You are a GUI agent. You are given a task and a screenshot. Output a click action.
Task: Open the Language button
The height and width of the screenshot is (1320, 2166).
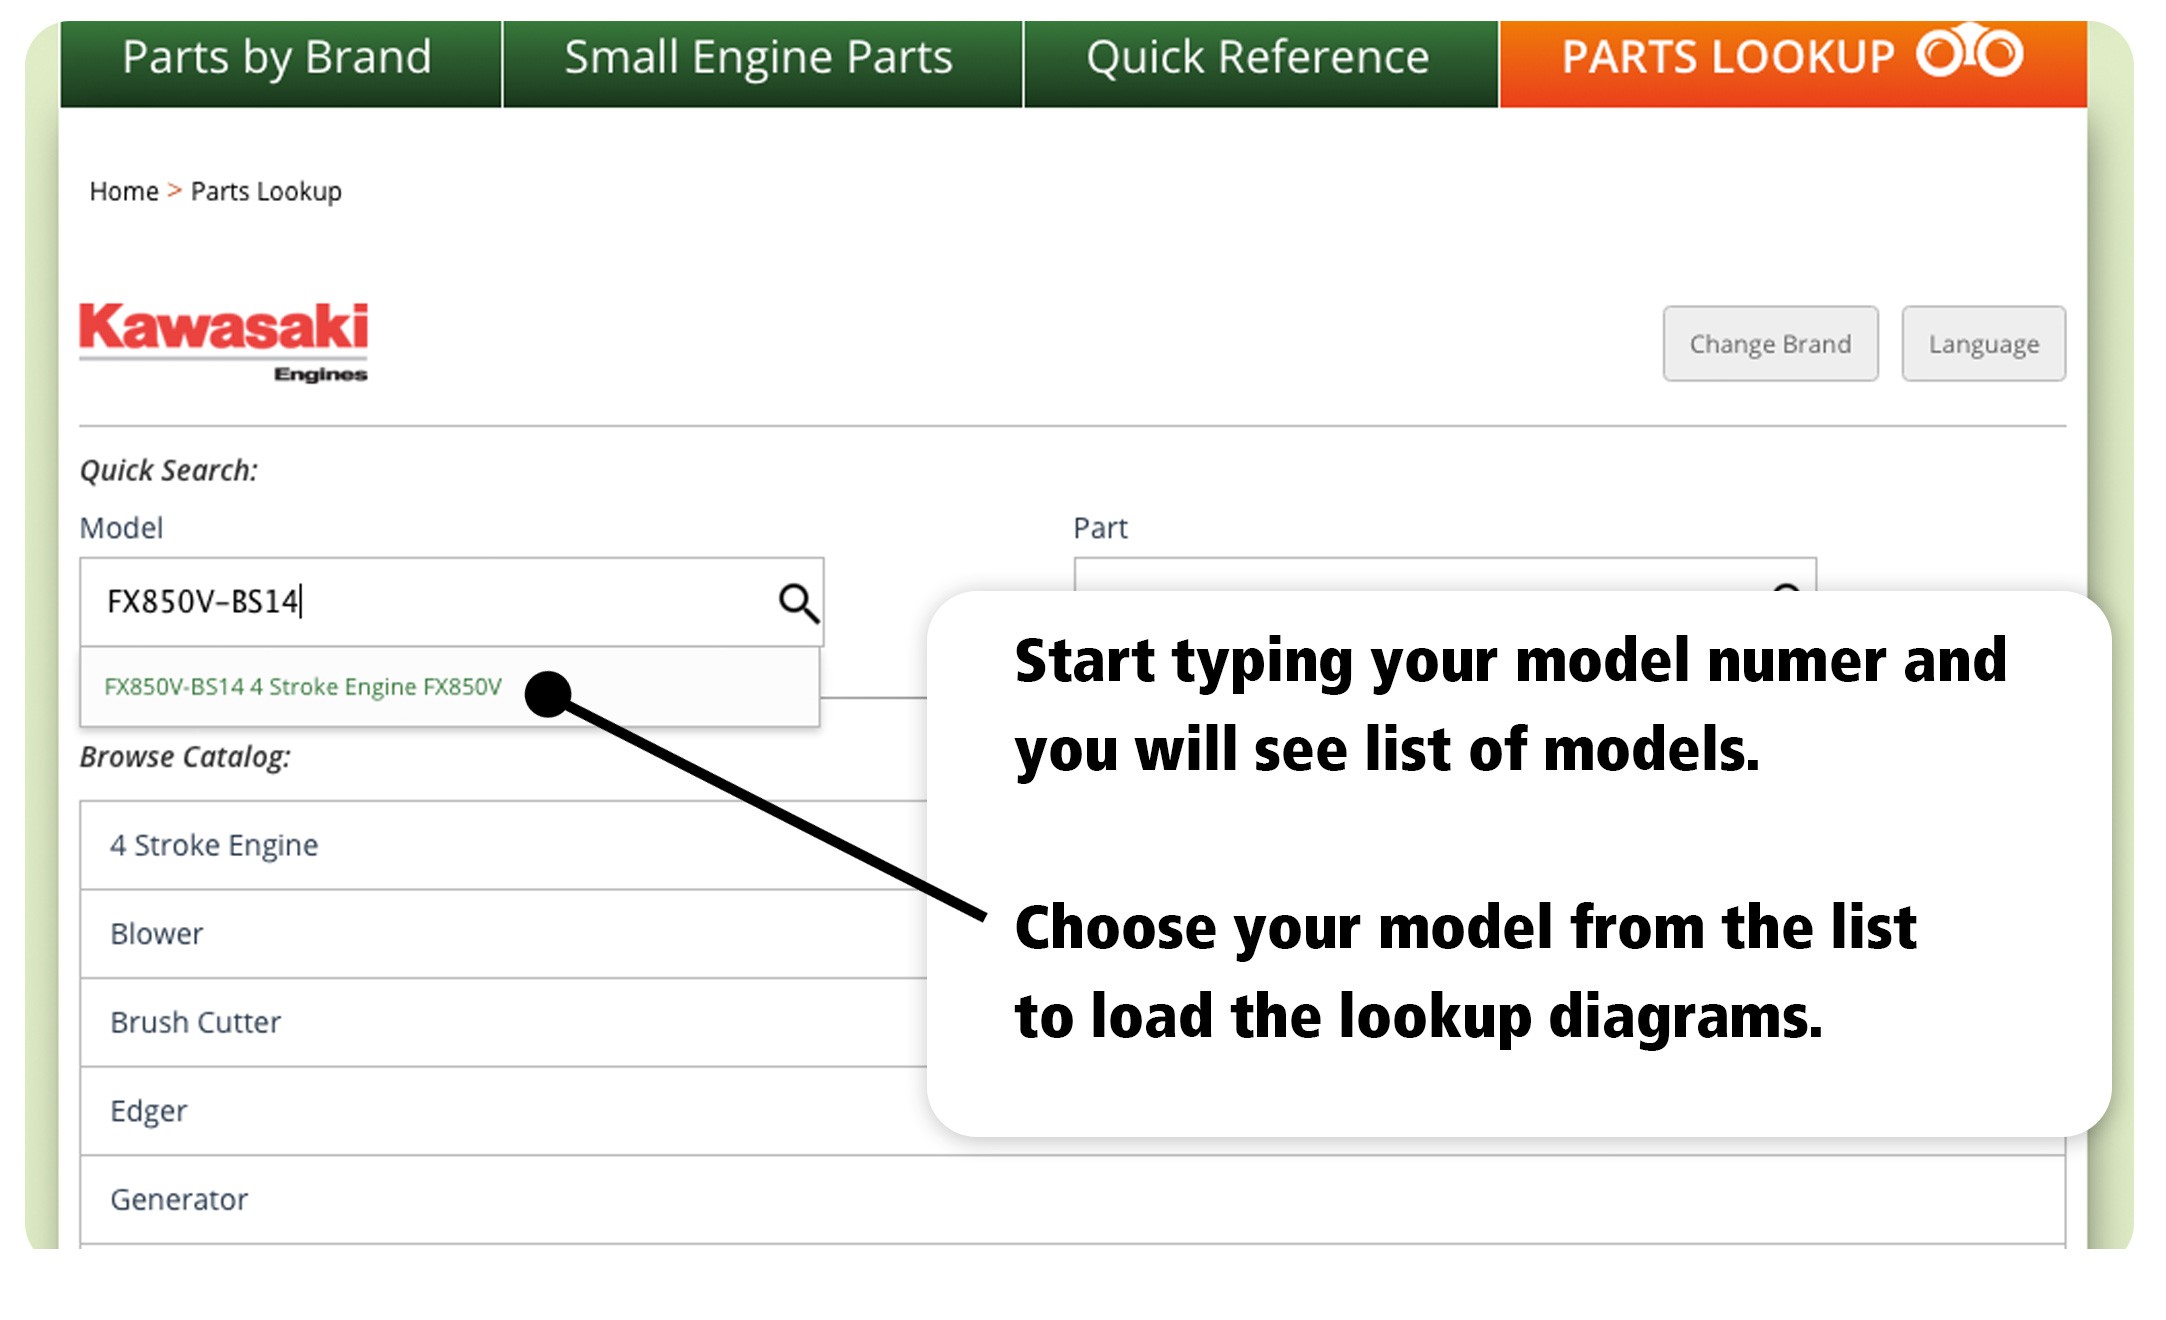pyautogui.click(x=1983, y=344)
